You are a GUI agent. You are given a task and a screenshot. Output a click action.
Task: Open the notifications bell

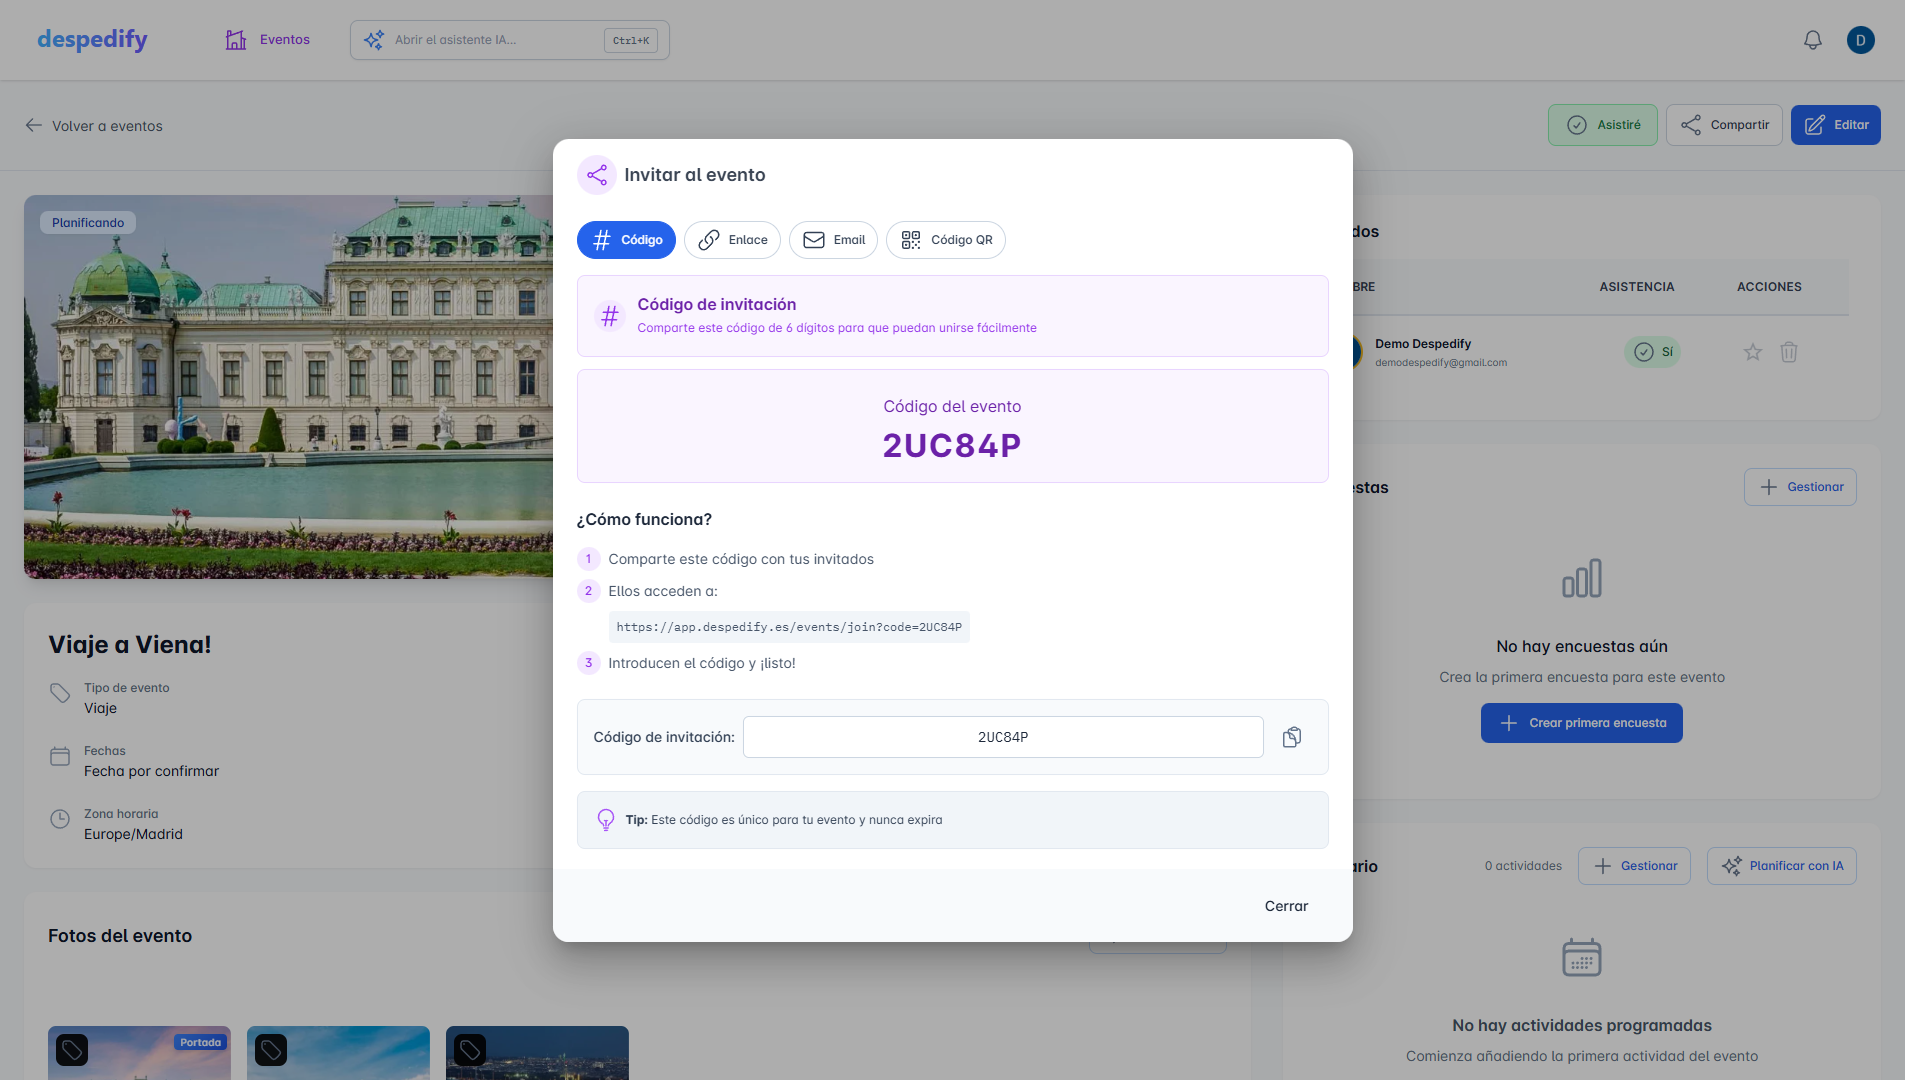click(x=1813, y=40)
